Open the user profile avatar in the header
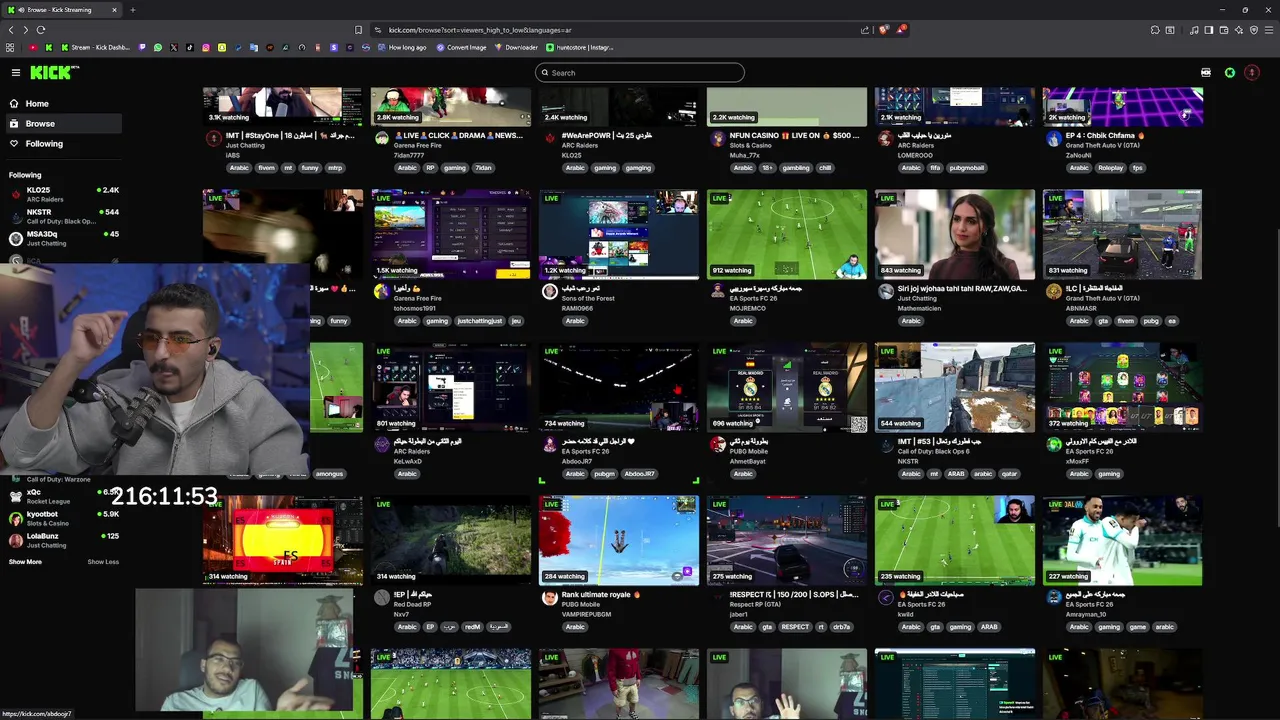The height and width of the screenshot is (720, 1280). coord(1252,72)
